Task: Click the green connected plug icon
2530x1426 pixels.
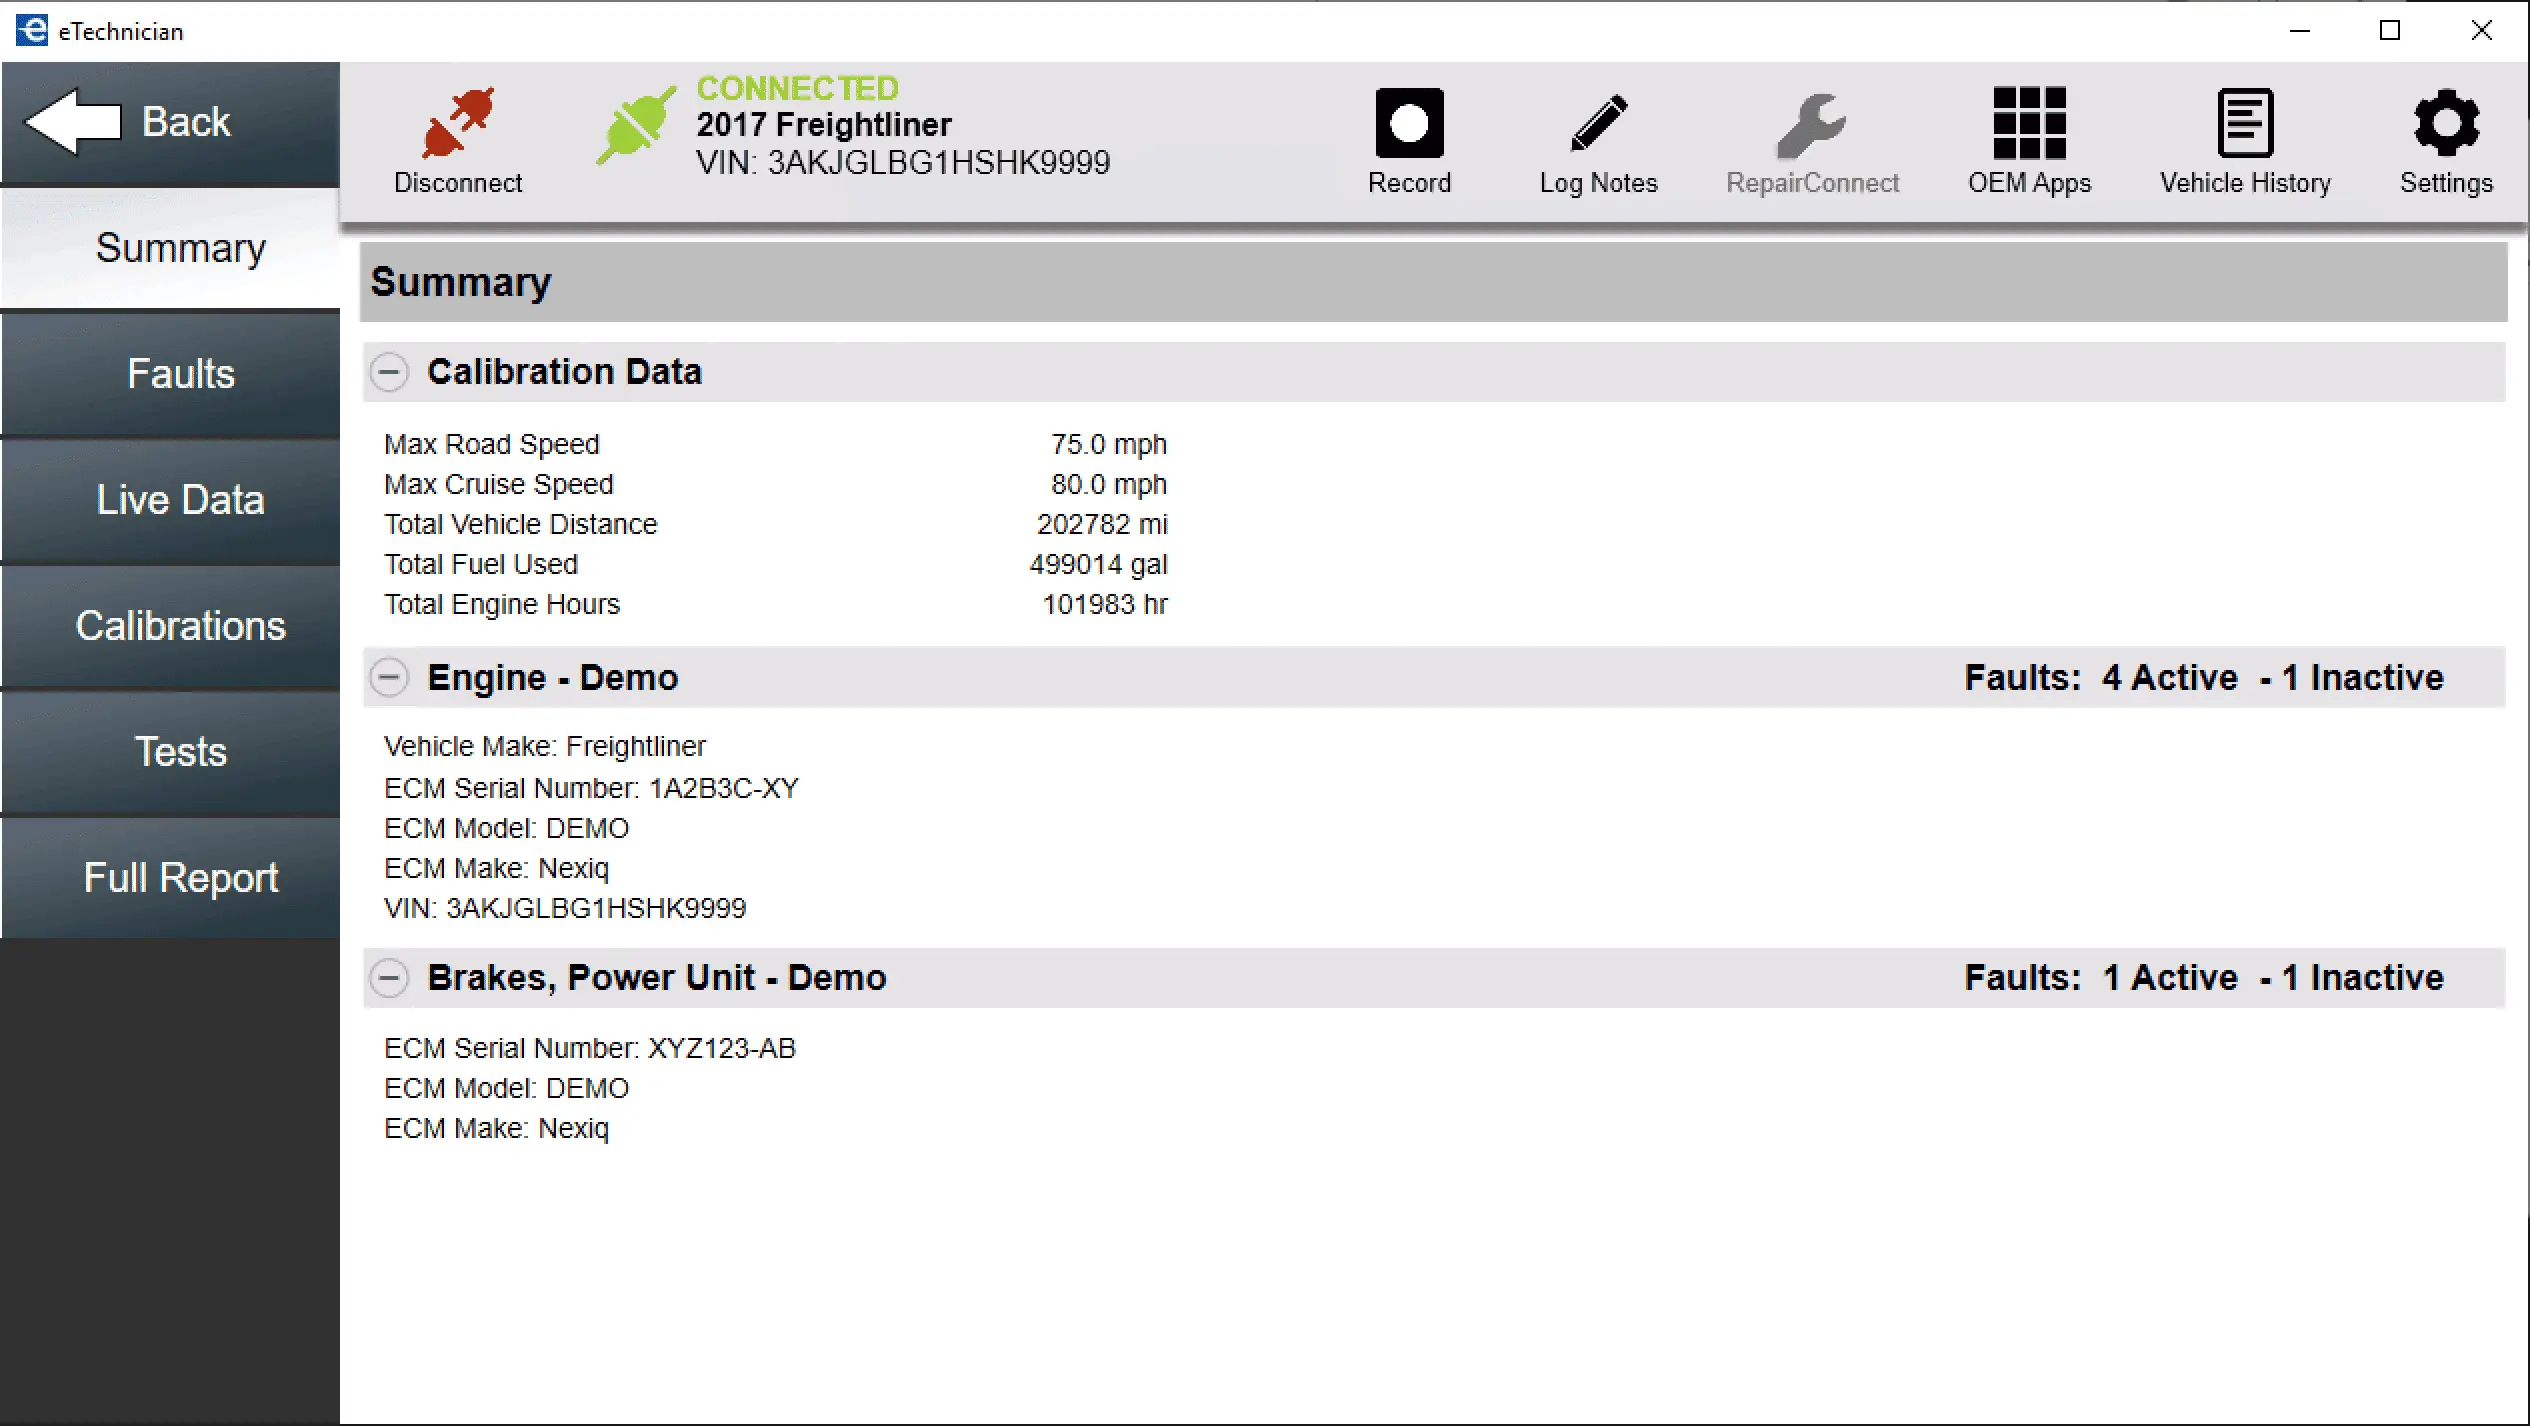Action: pyautogui.click(x=635, y=126)
